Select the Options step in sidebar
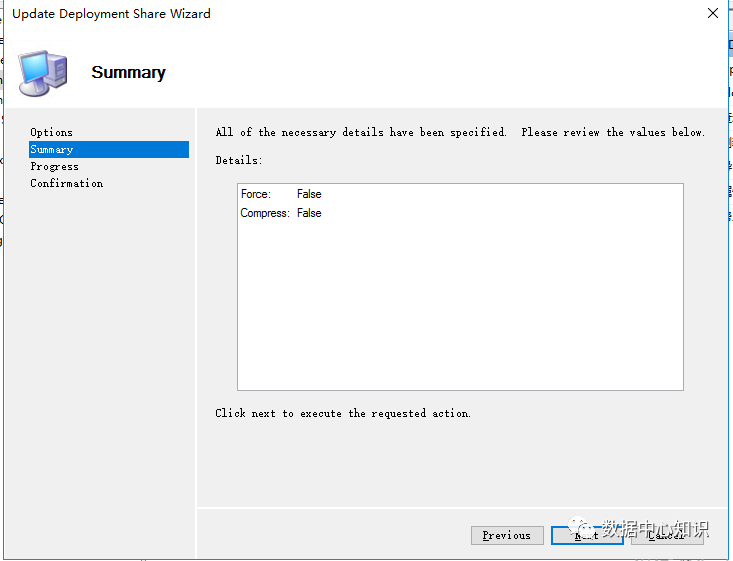The height and width of the screenshot is (561, 733). tap(51, 132)
